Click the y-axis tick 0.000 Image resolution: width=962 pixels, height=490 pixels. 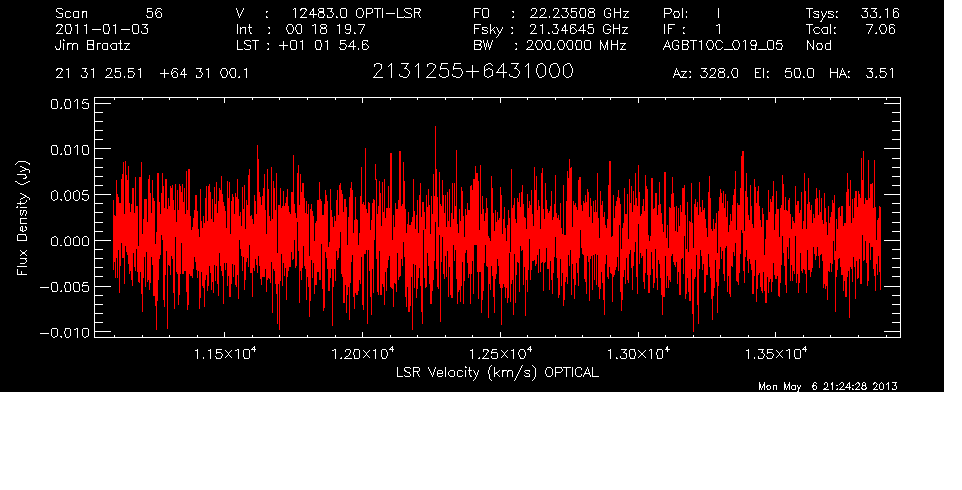pos(69,241)
